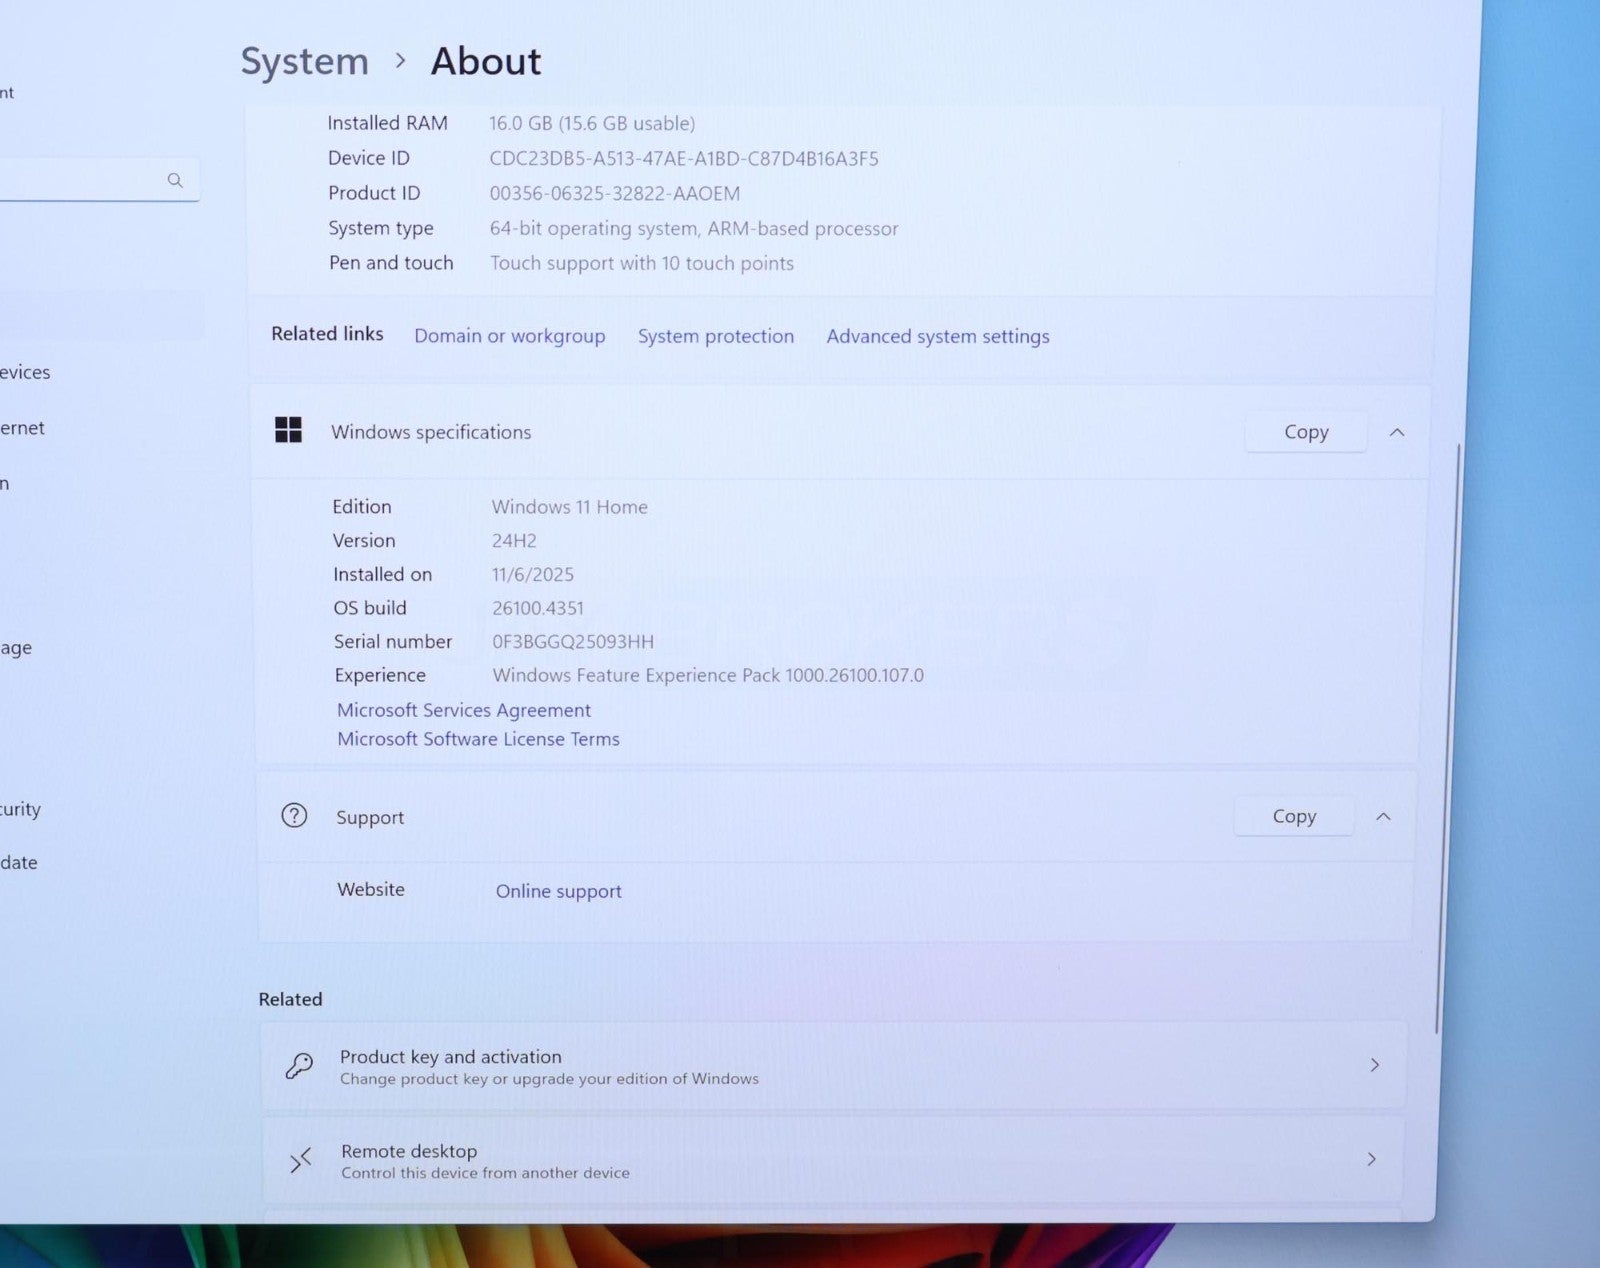Open Advanced system settings link
This screenshot has height=1268, width=1600.
pyautogui.click(x=937, y=336)
